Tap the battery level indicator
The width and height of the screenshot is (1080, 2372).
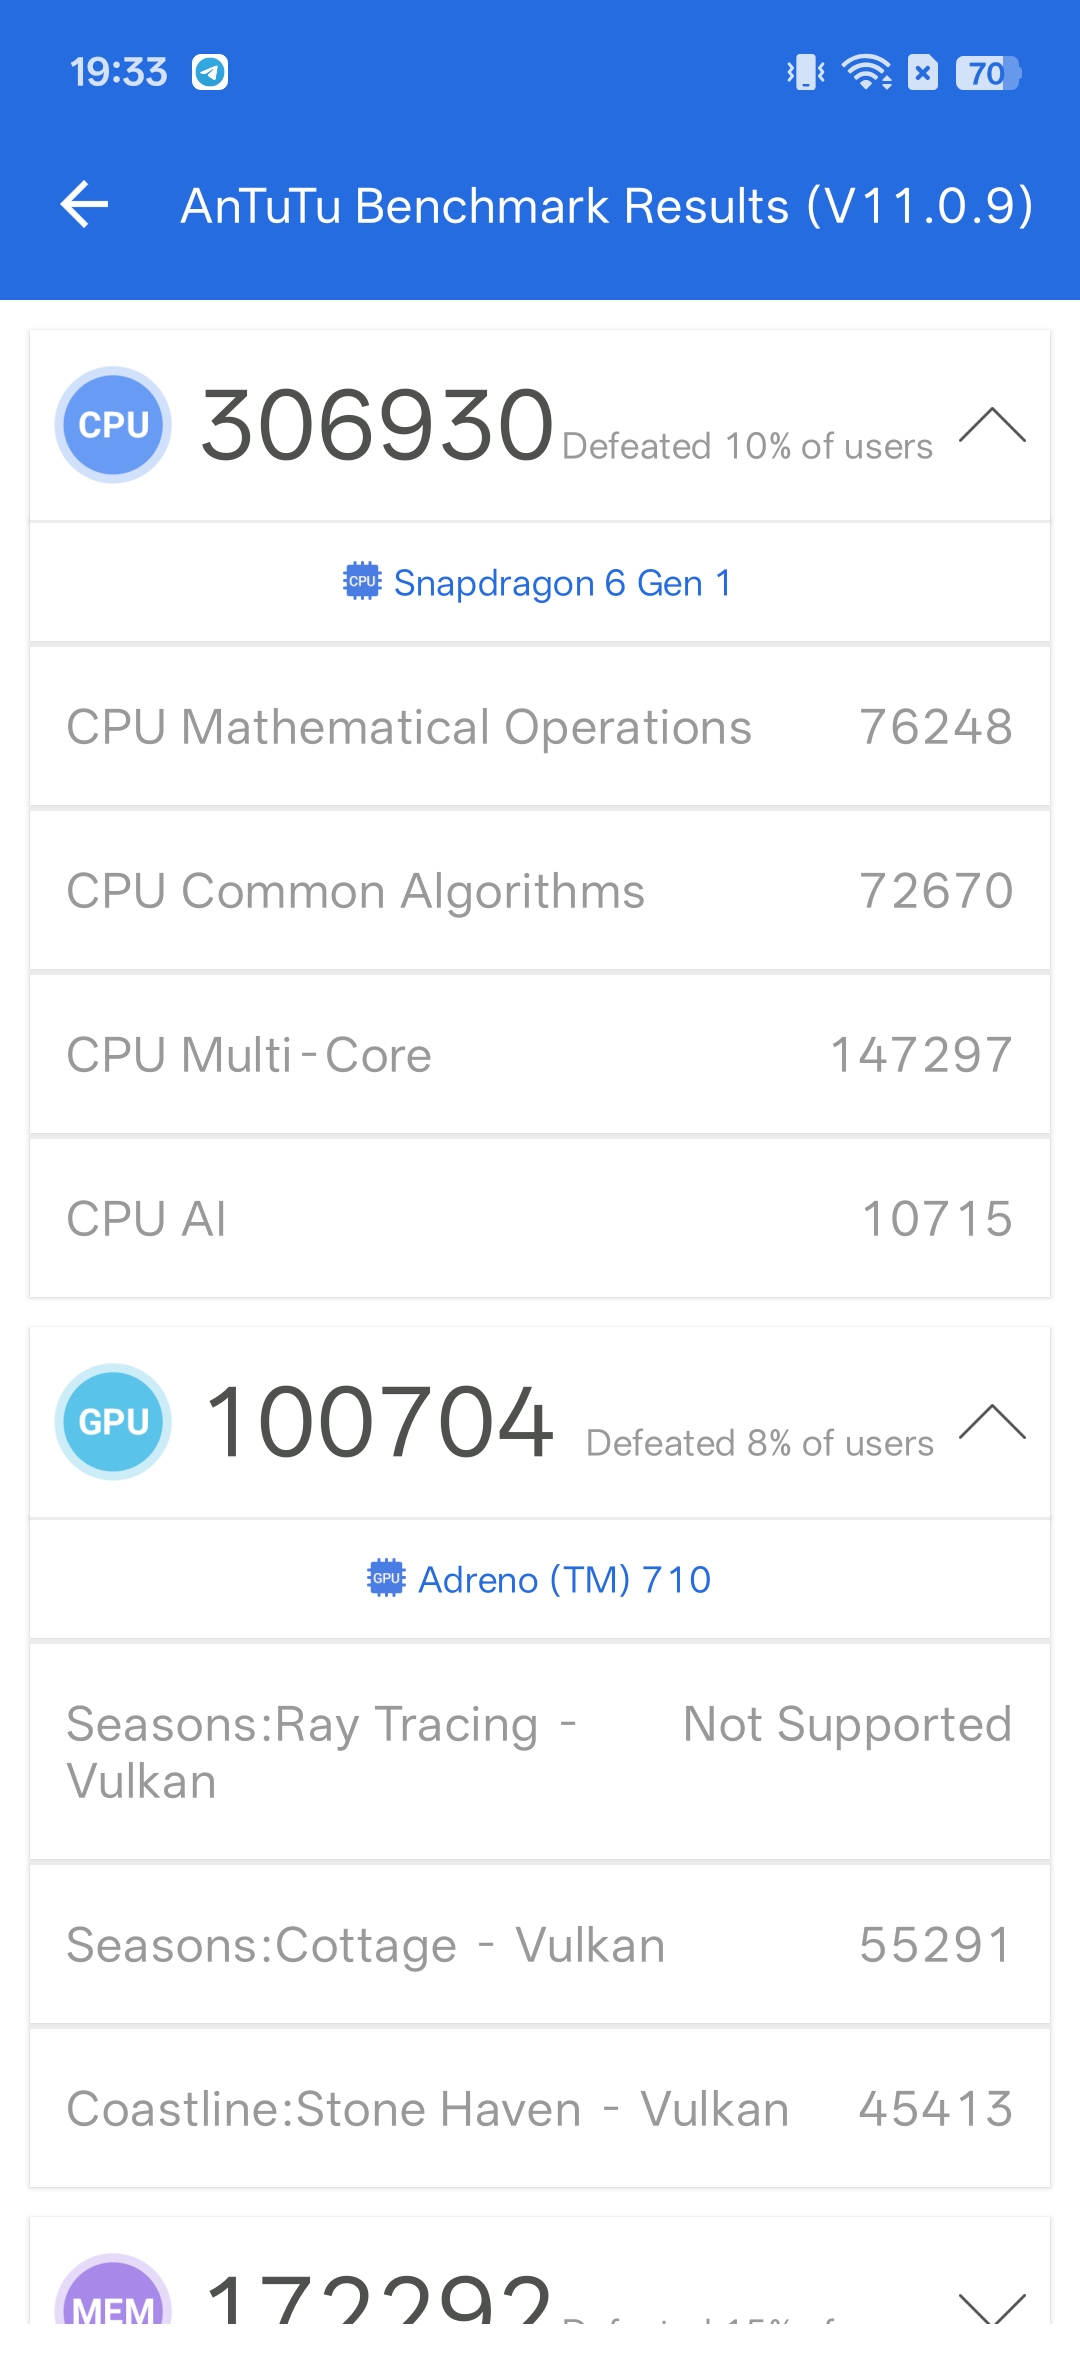click(x=988, y=73)
